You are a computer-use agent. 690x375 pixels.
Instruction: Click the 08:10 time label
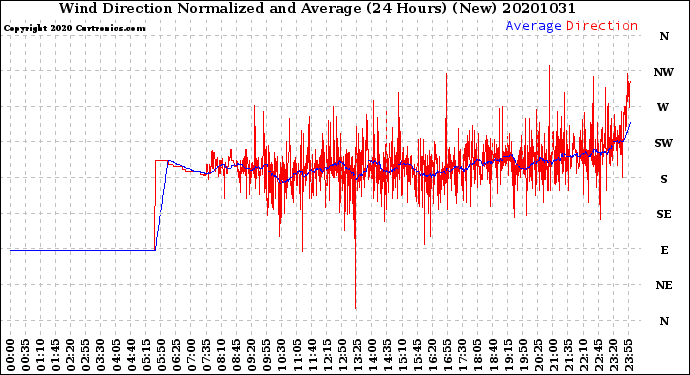[221, 355]
